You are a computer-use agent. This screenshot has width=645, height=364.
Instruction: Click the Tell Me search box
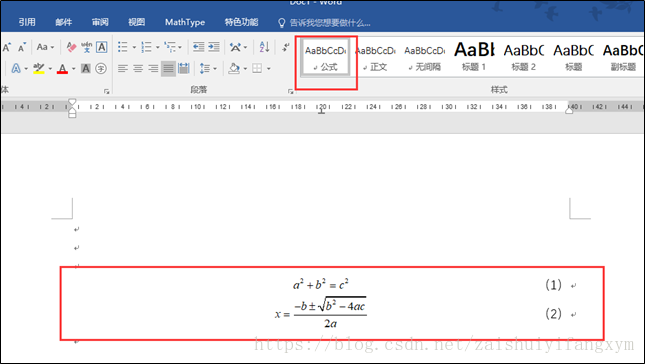coord(324,23)
